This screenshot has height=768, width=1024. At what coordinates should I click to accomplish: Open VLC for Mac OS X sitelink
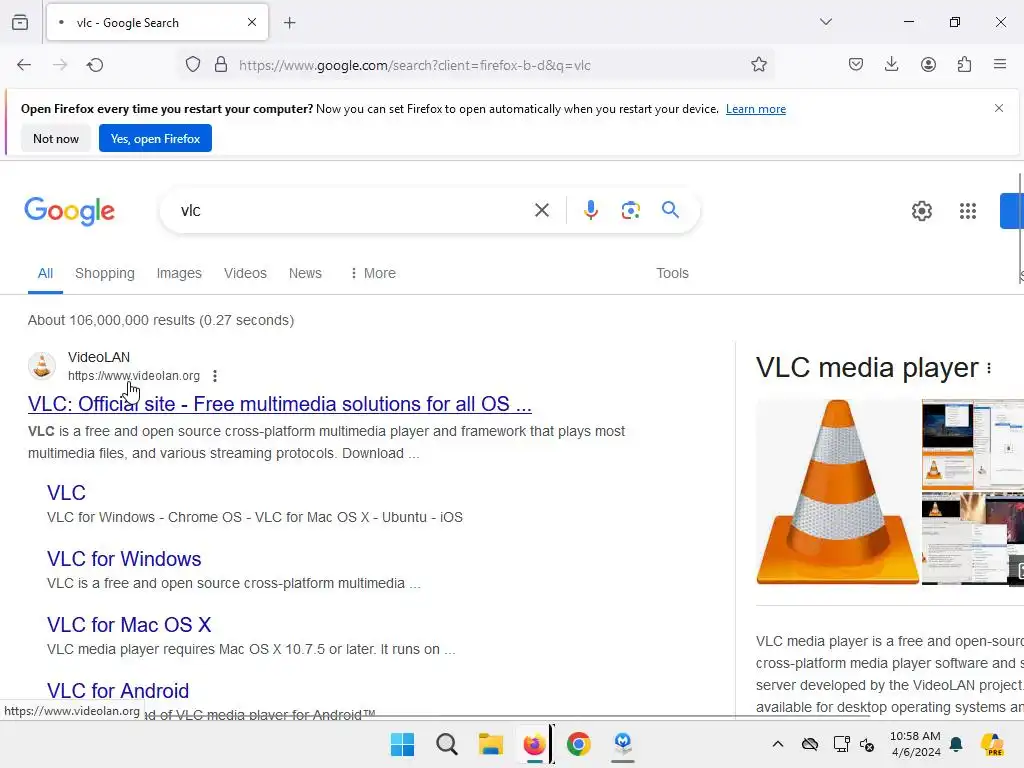point(129,625)
